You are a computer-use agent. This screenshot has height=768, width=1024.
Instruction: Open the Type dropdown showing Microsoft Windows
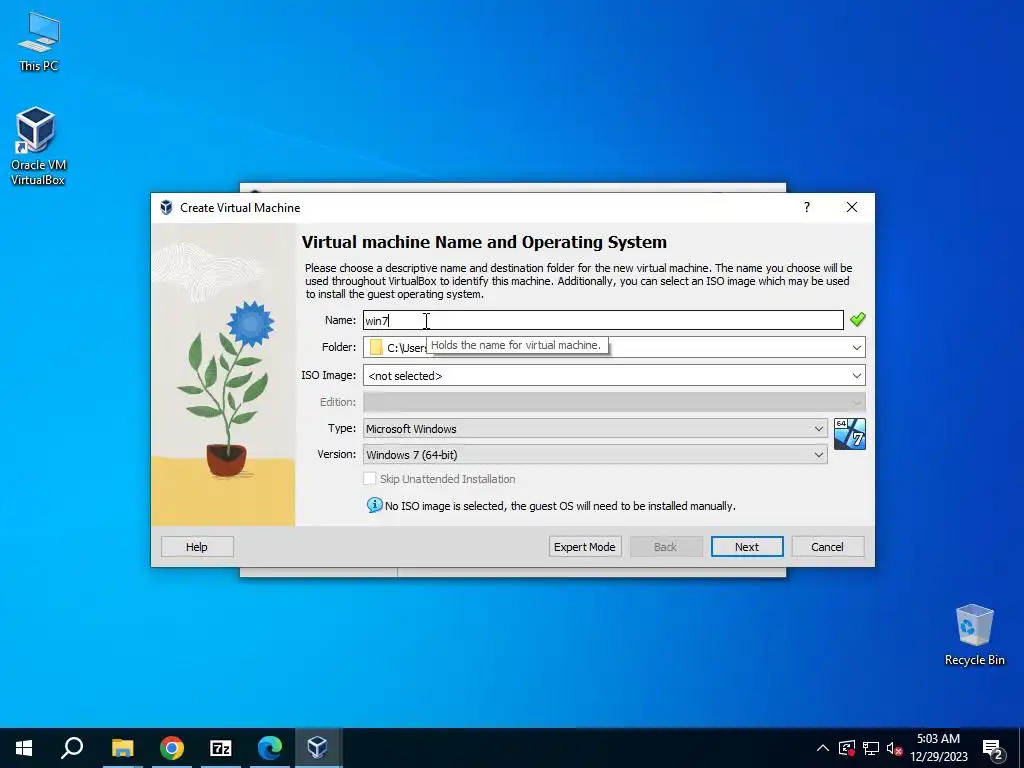[x=595, y=428]
